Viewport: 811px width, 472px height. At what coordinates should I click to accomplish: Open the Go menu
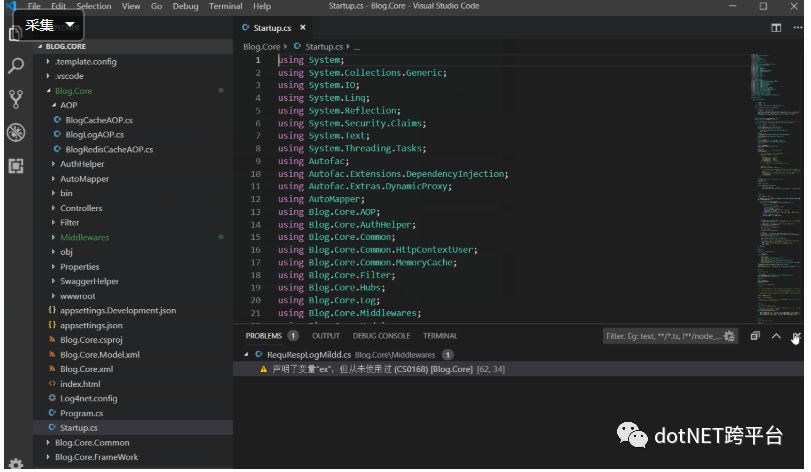click(x=156, y=6)
